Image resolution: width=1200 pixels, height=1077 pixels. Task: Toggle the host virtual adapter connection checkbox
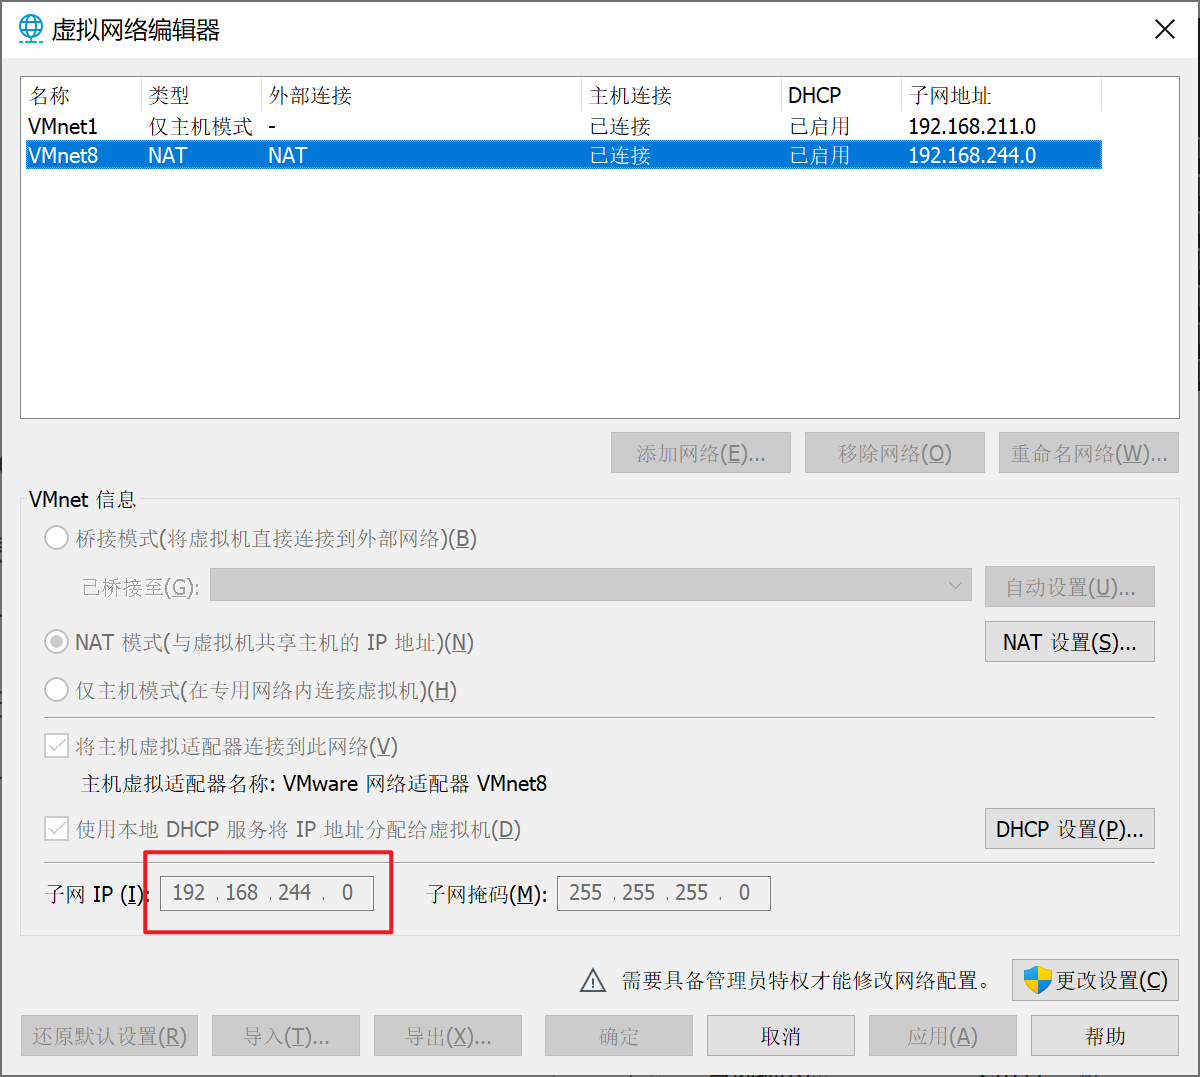pyautogui.click(x=57, y=746)
